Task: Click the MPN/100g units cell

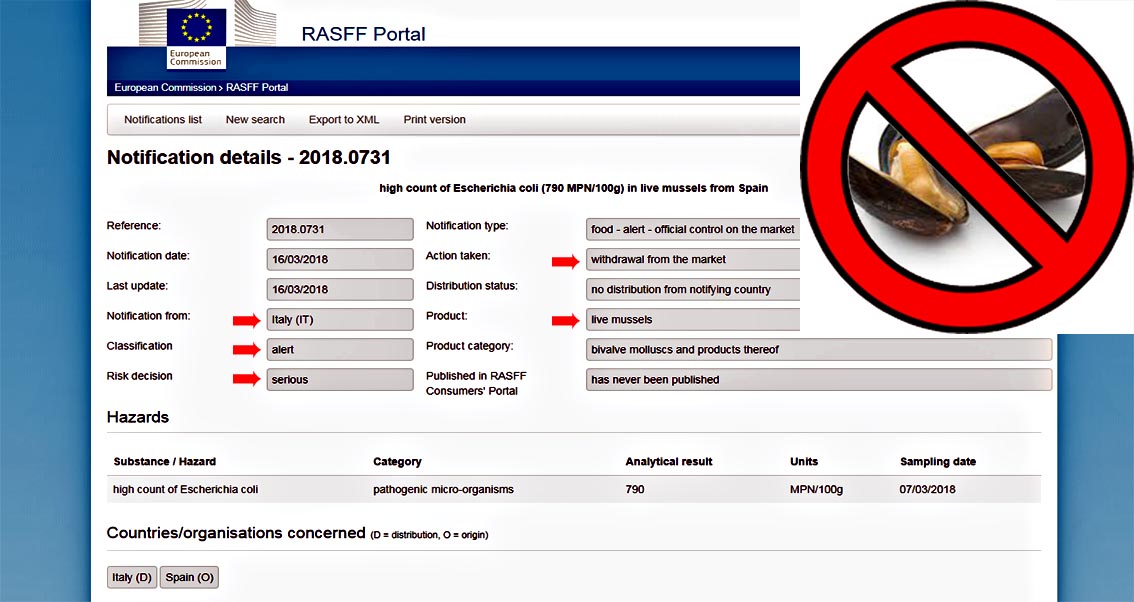Action: click(817, 490)
